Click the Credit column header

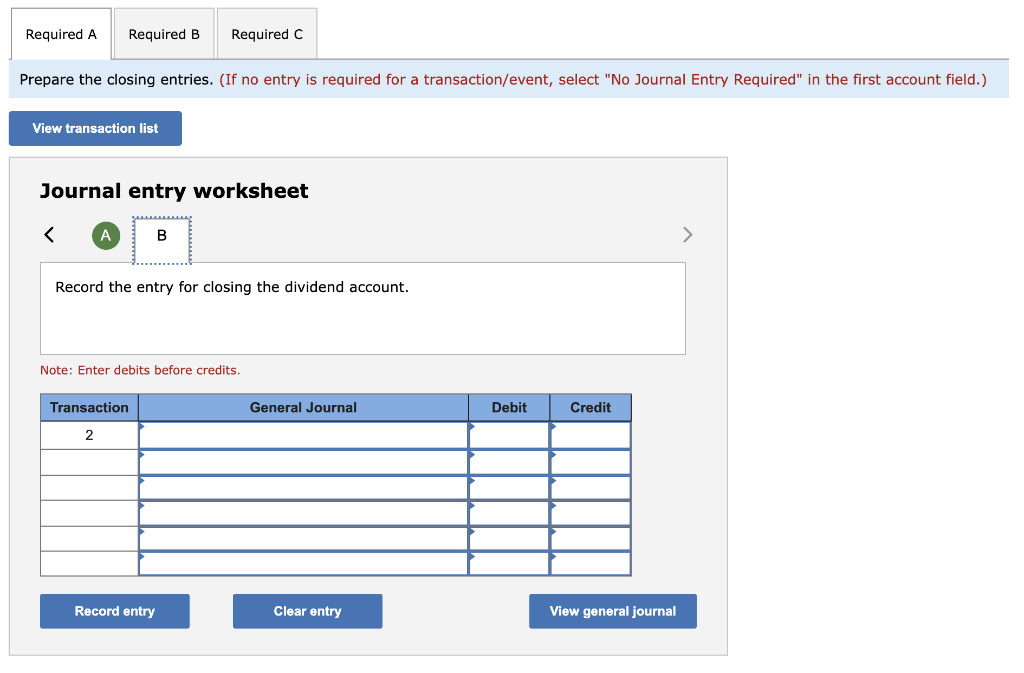[590, 407]
